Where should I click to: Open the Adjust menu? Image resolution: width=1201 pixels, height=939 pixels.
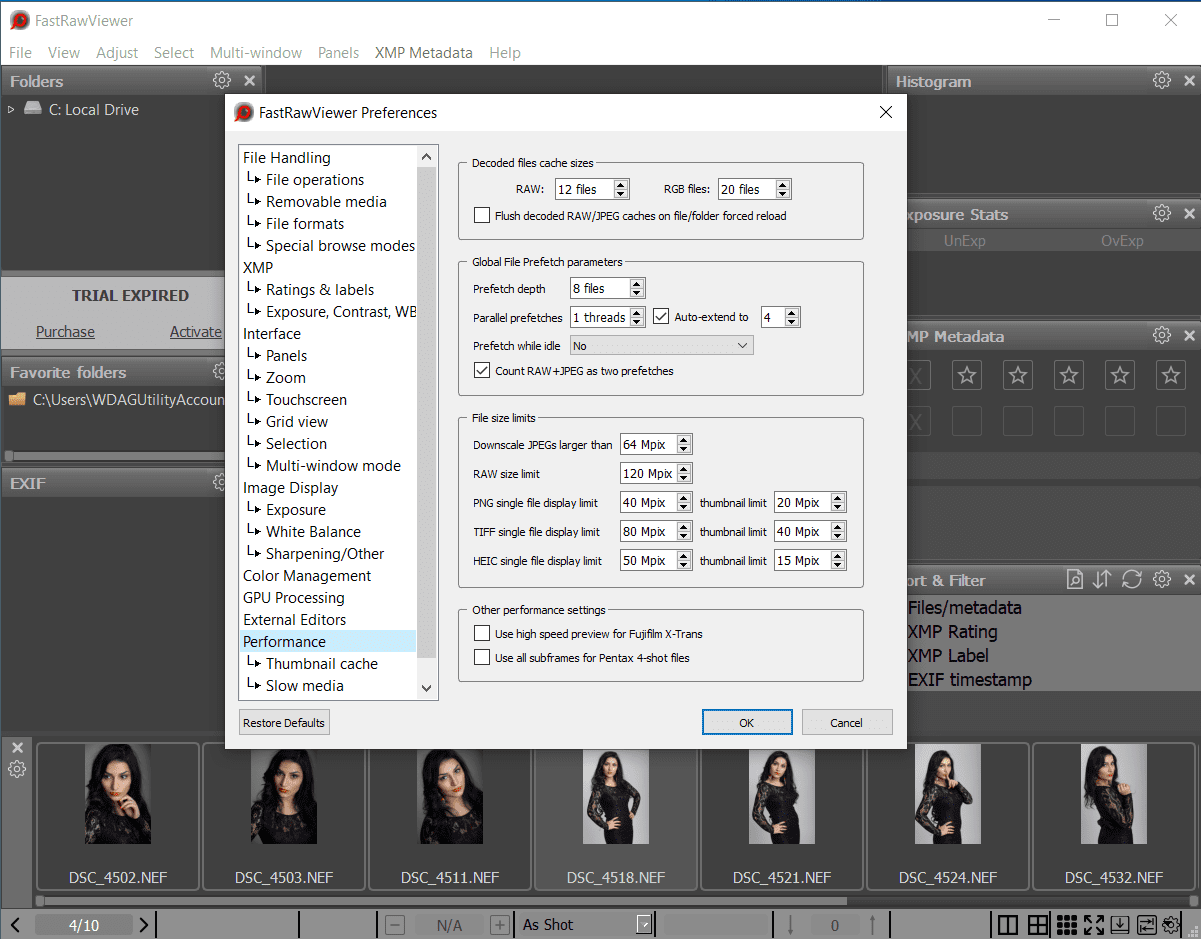[x=117, y=53]
